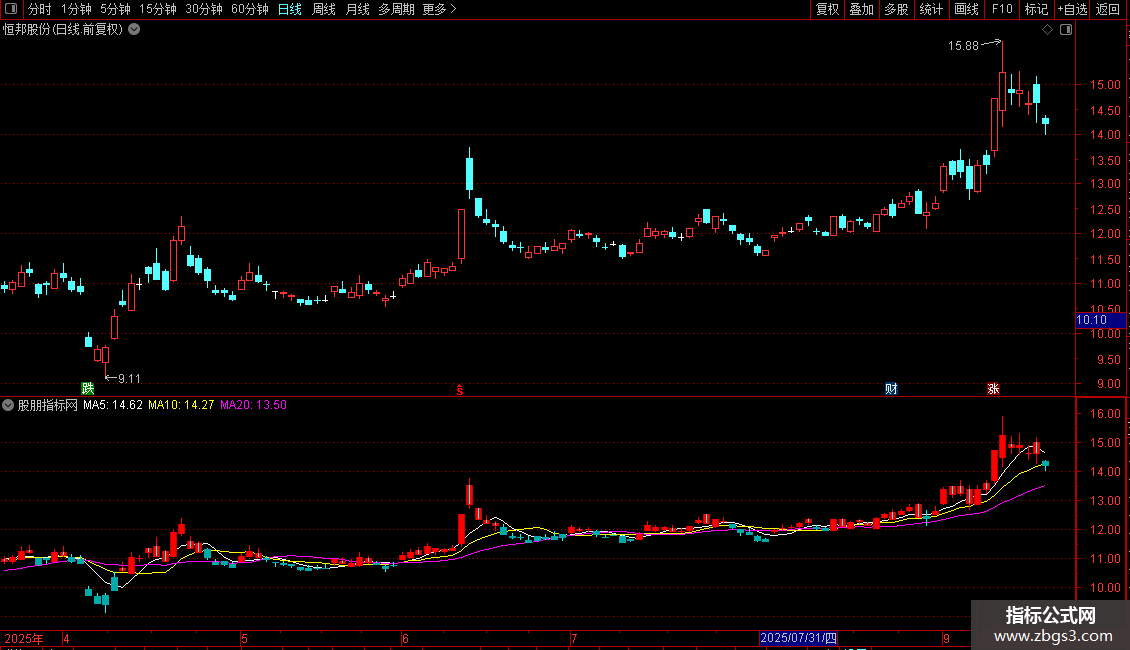The height and width of the screenshot is (650, 1130).
Task: Click the MA20: 13.50 indicator label
Action: tap(254, 405)
